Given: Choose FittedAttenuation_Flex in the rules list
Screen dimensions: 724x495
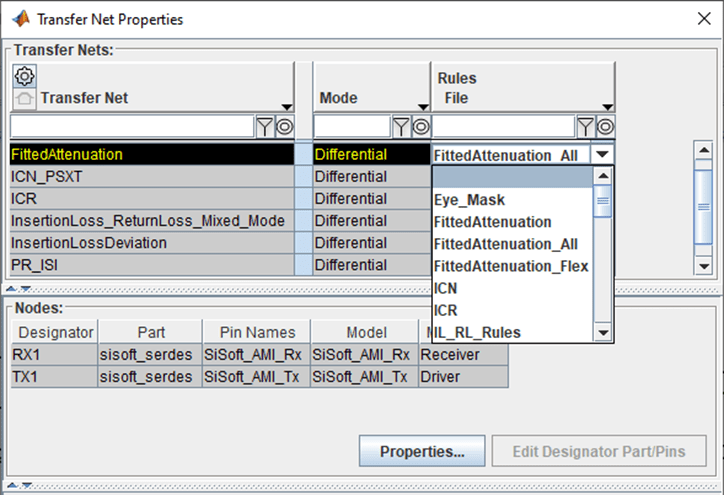Looking at the screenshot, I should point(511,266).
